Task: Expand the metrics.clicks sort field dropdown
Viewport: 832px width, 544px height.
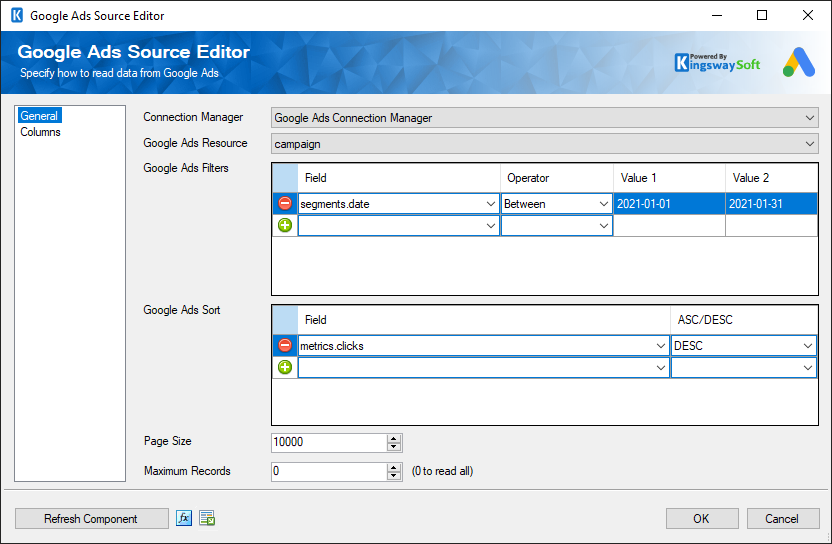Action: click(661, 346)
